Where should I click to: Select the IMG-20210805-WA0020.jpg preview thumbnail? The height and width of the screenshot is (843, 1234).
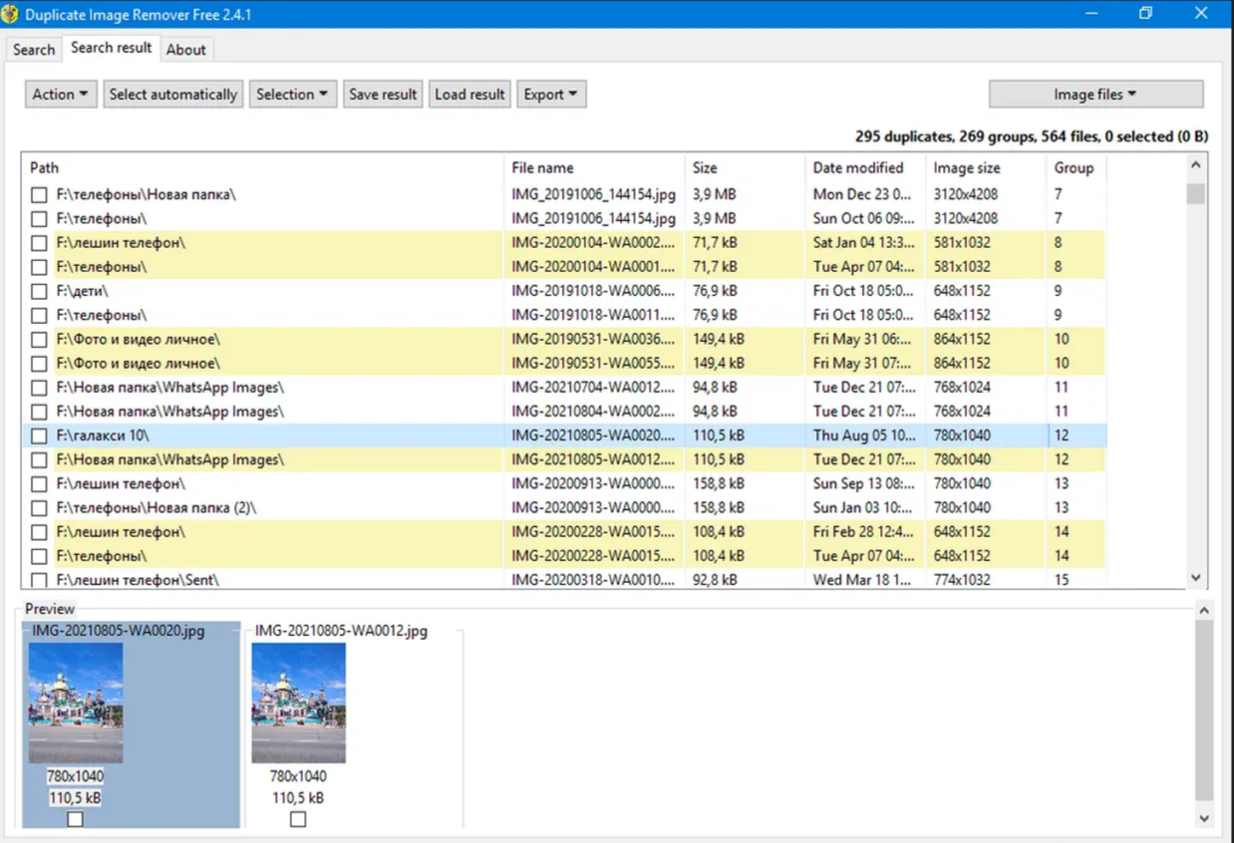coord(76,703)
